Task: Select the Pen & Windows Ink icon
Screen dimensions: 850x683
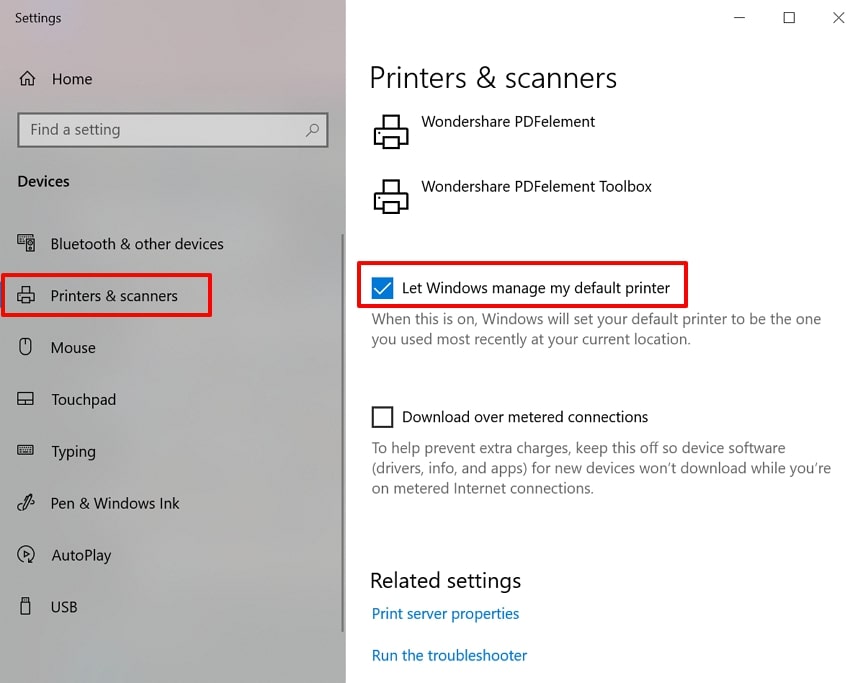Action: click(x=27, y=503)
